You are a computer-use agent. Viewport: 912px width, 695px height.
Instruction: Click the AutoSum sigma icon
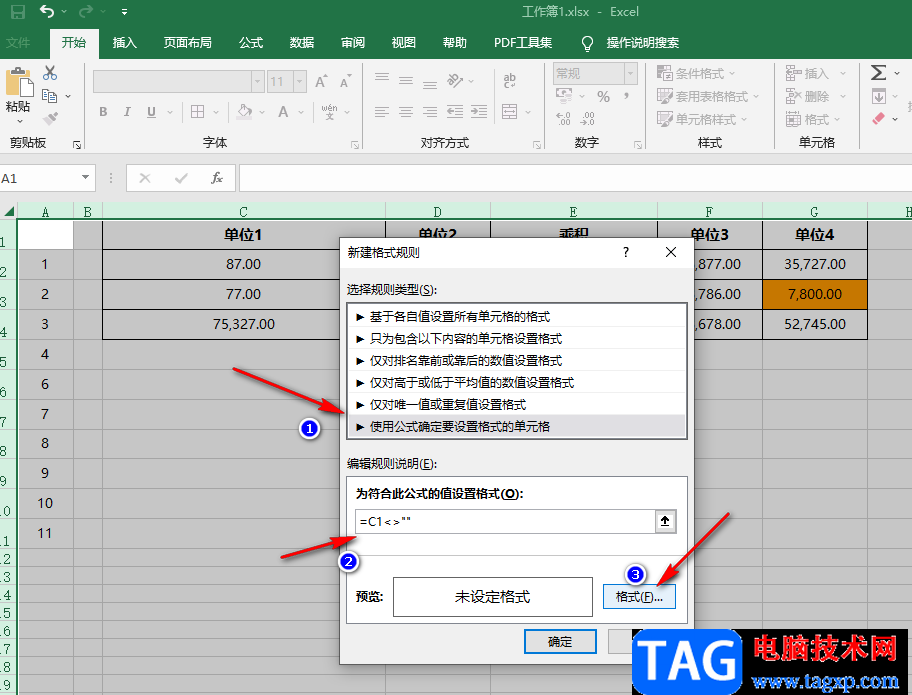pyautogui.click(x=878, y=73)
